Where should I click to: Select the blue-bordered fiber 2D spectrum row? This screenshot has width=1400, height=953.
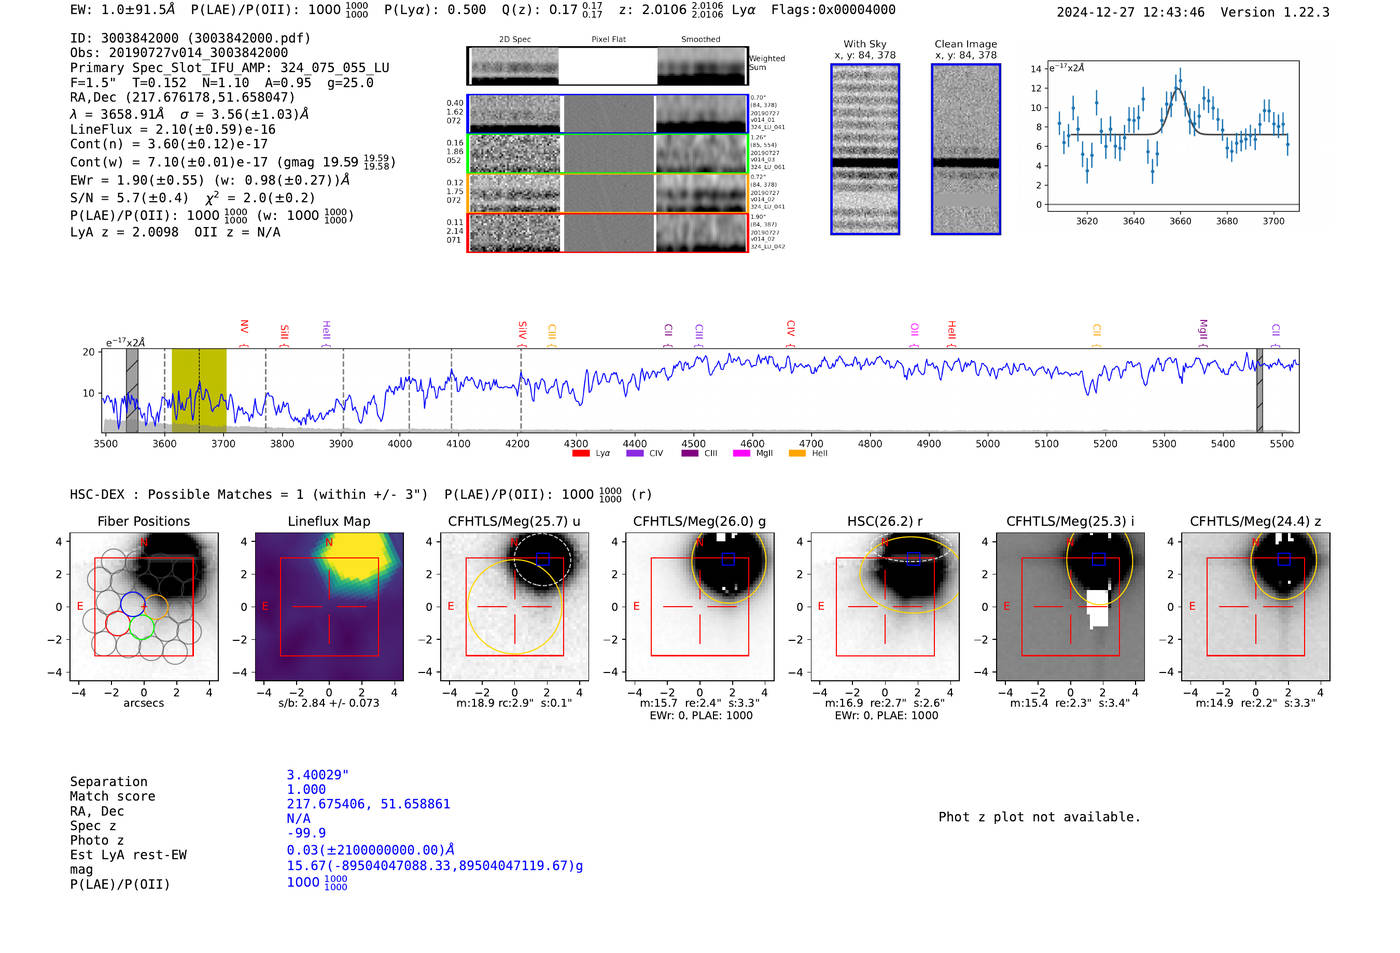607,114
